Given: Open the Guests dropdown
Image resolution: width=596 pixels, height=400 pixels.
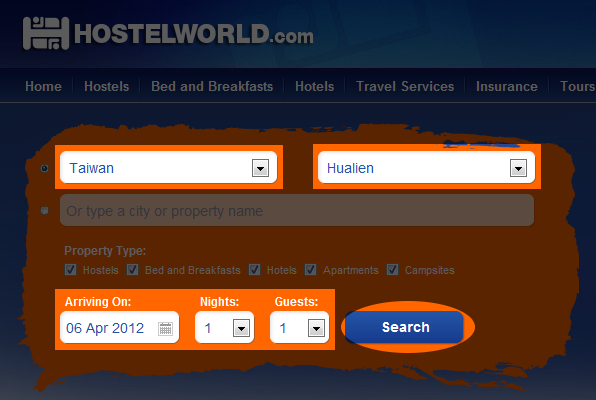Looking at the screenshot, I should click(x=300, y=327).
